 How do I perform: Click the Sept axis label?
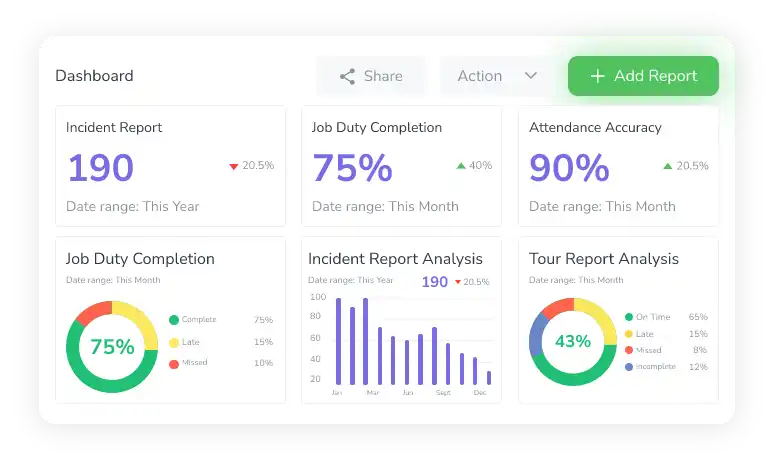(443, 393)
